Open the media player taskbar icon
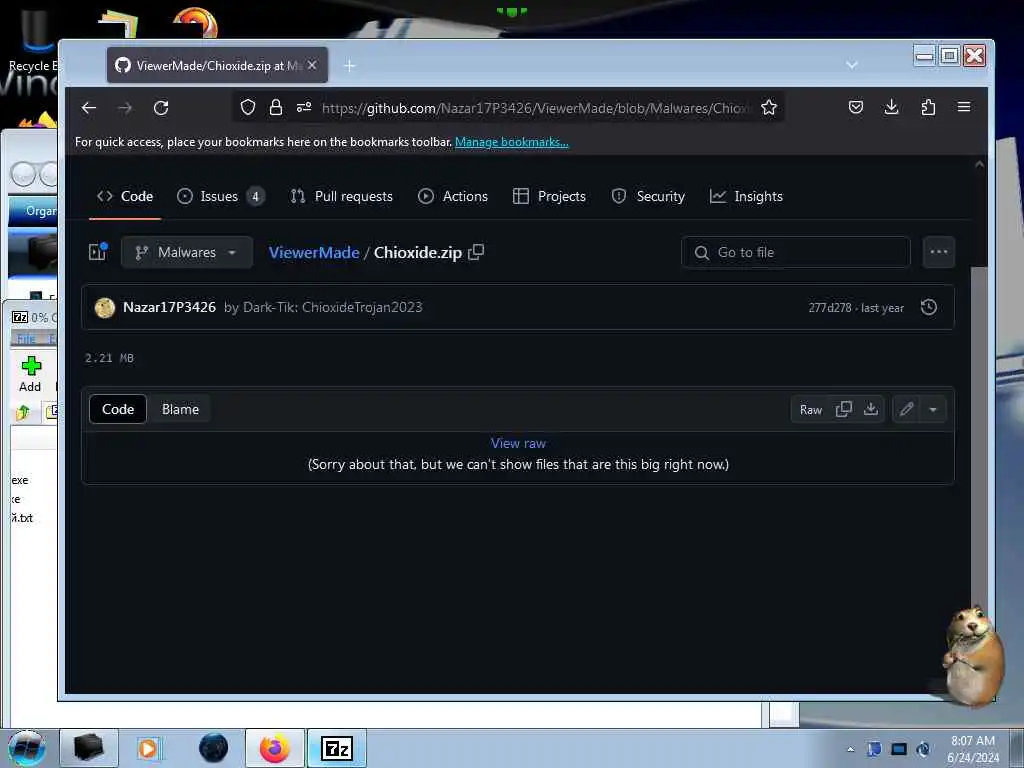This screenshot has width=1024, height=768. [148, 748]
